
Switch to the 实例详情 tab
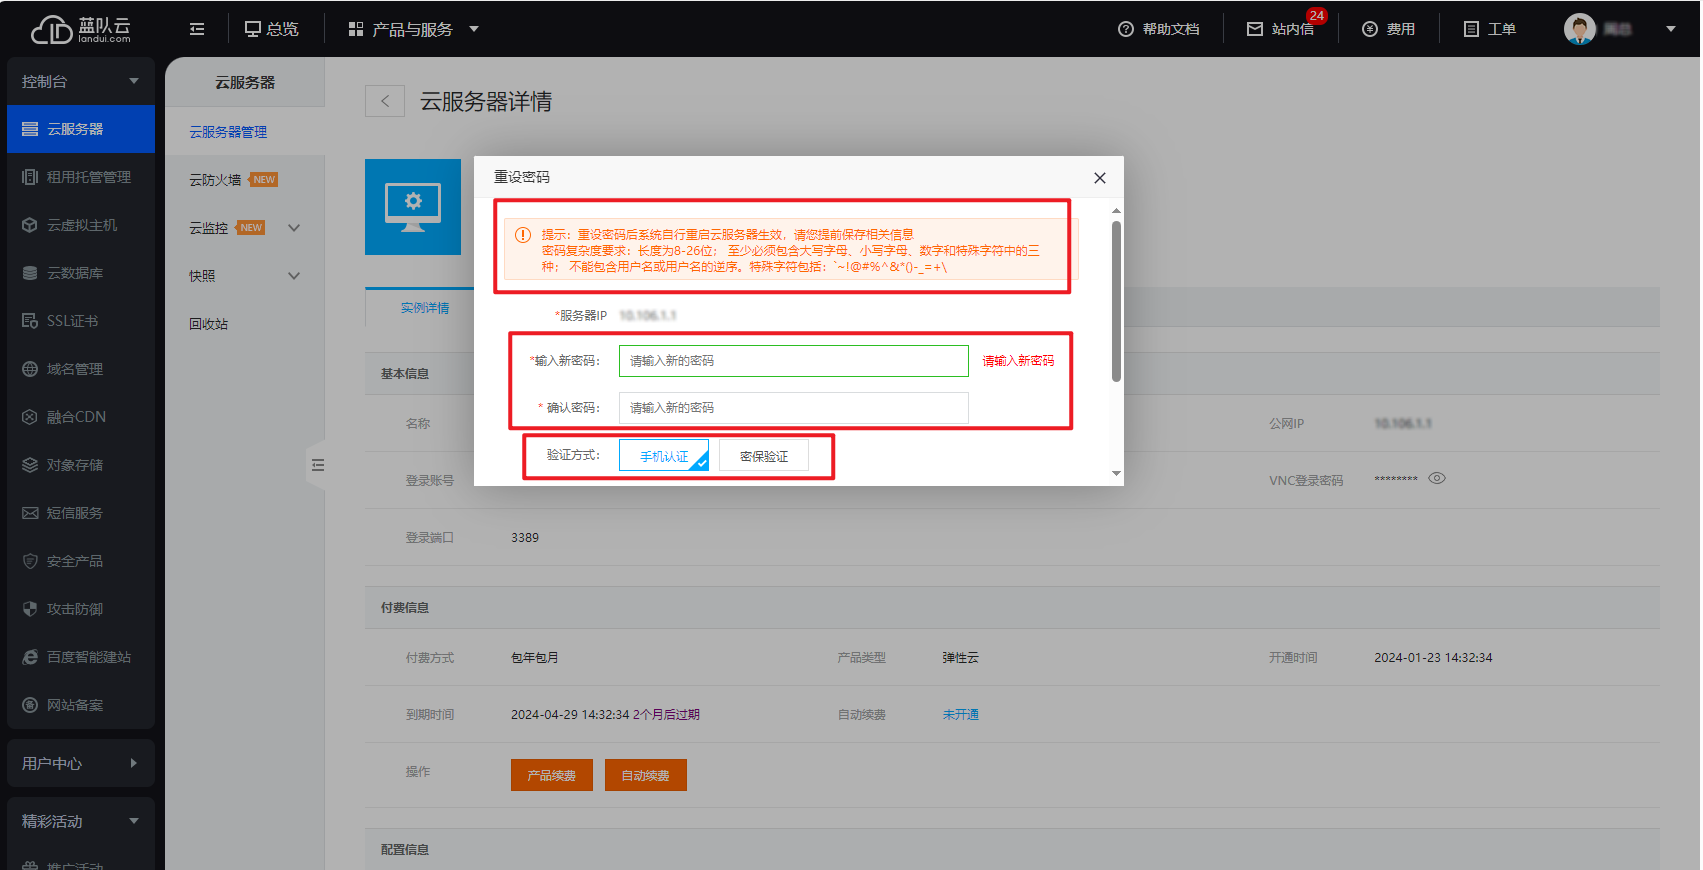click(x=425, y=308)
